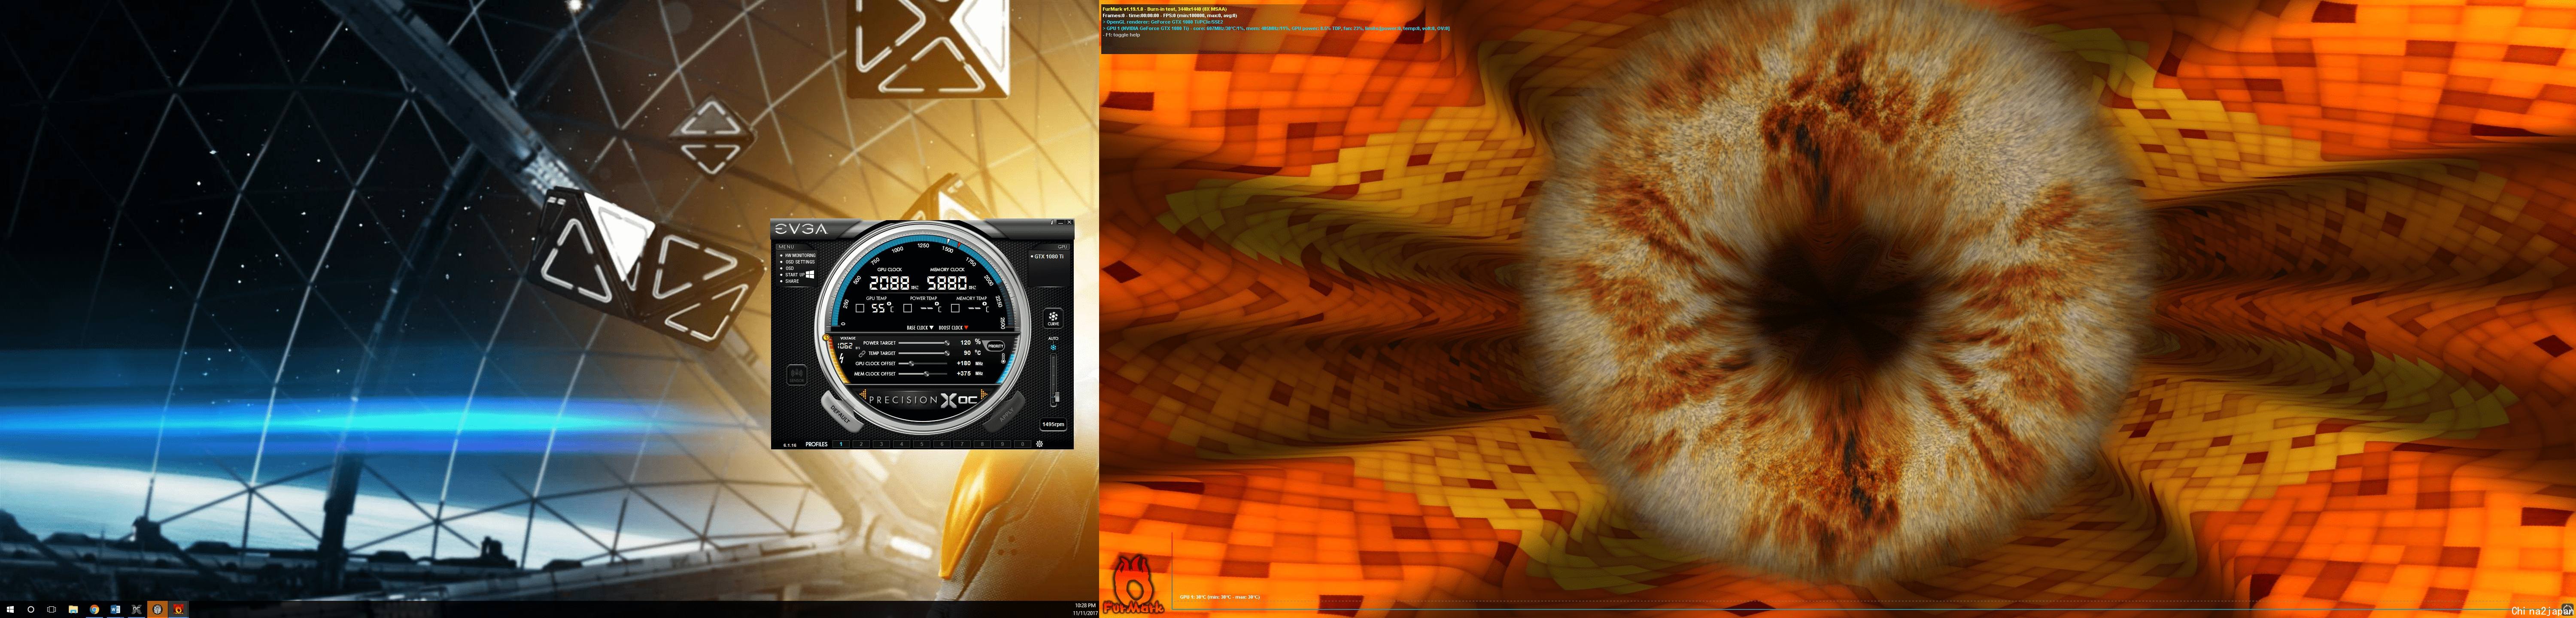Image resolution: width=2576 pixels, height=618 pixels.
Task: Expand the Base Clock dropdown arrow
Action: [932, 328]
